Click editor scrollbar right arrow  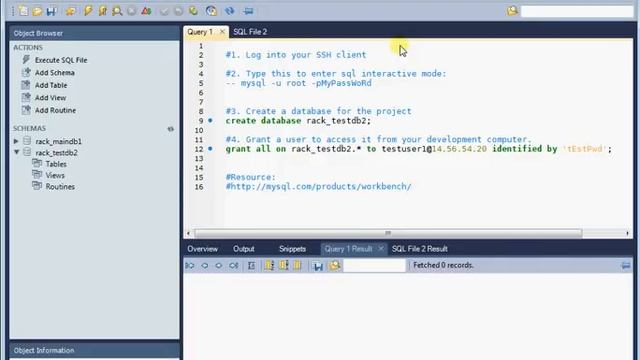(x=627, y=233)
